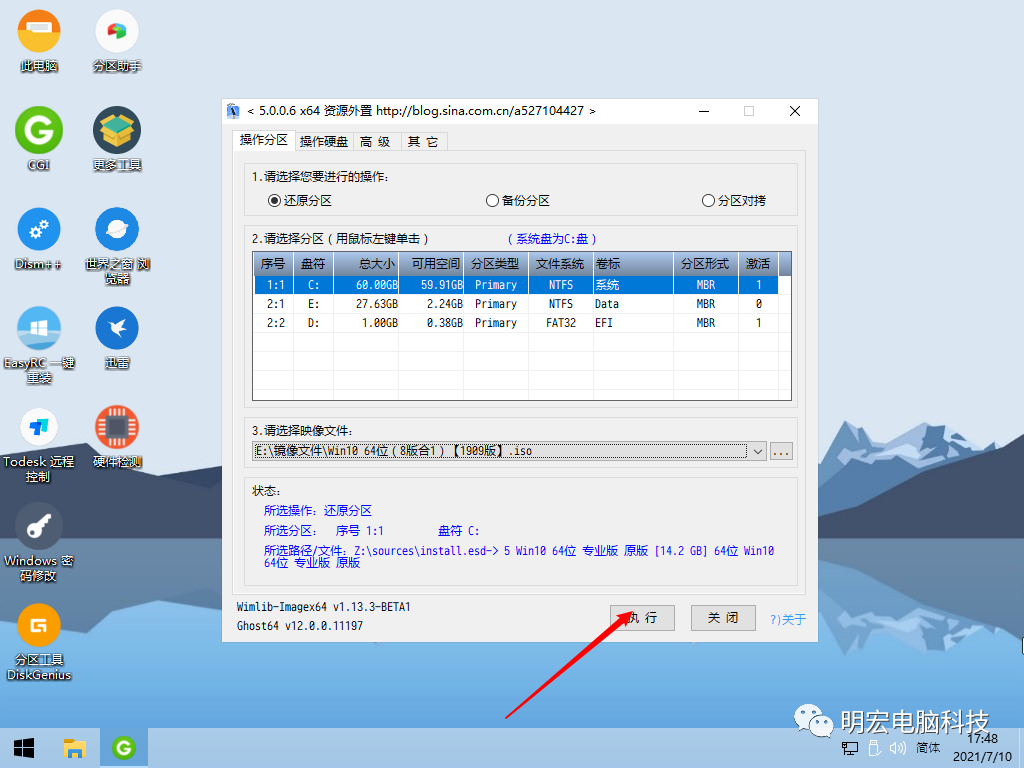Click the 可用空间 column header
The image size is (1024, 768).
coord(431,264)
